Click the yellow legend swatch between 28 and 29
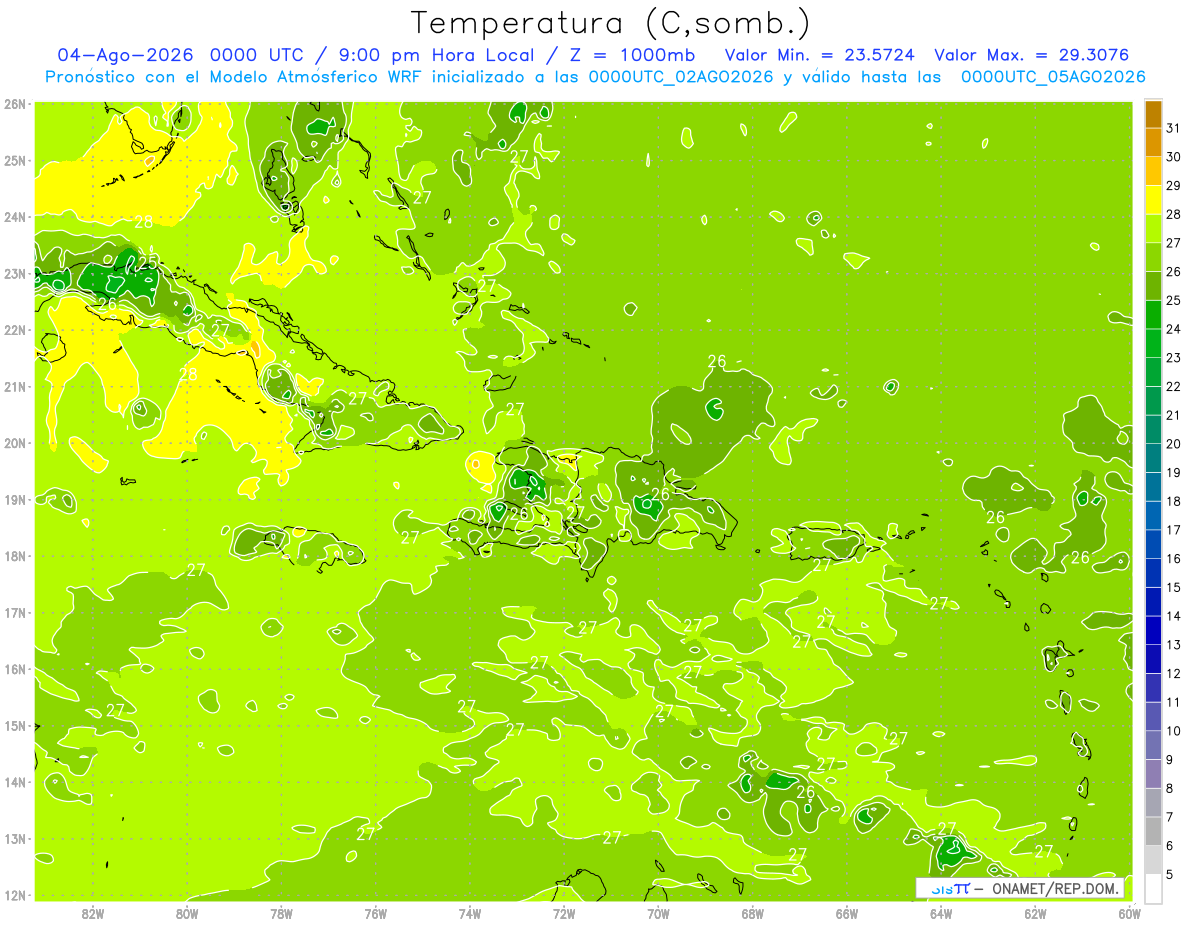1200x927 pixels. tap(1153, 200)
